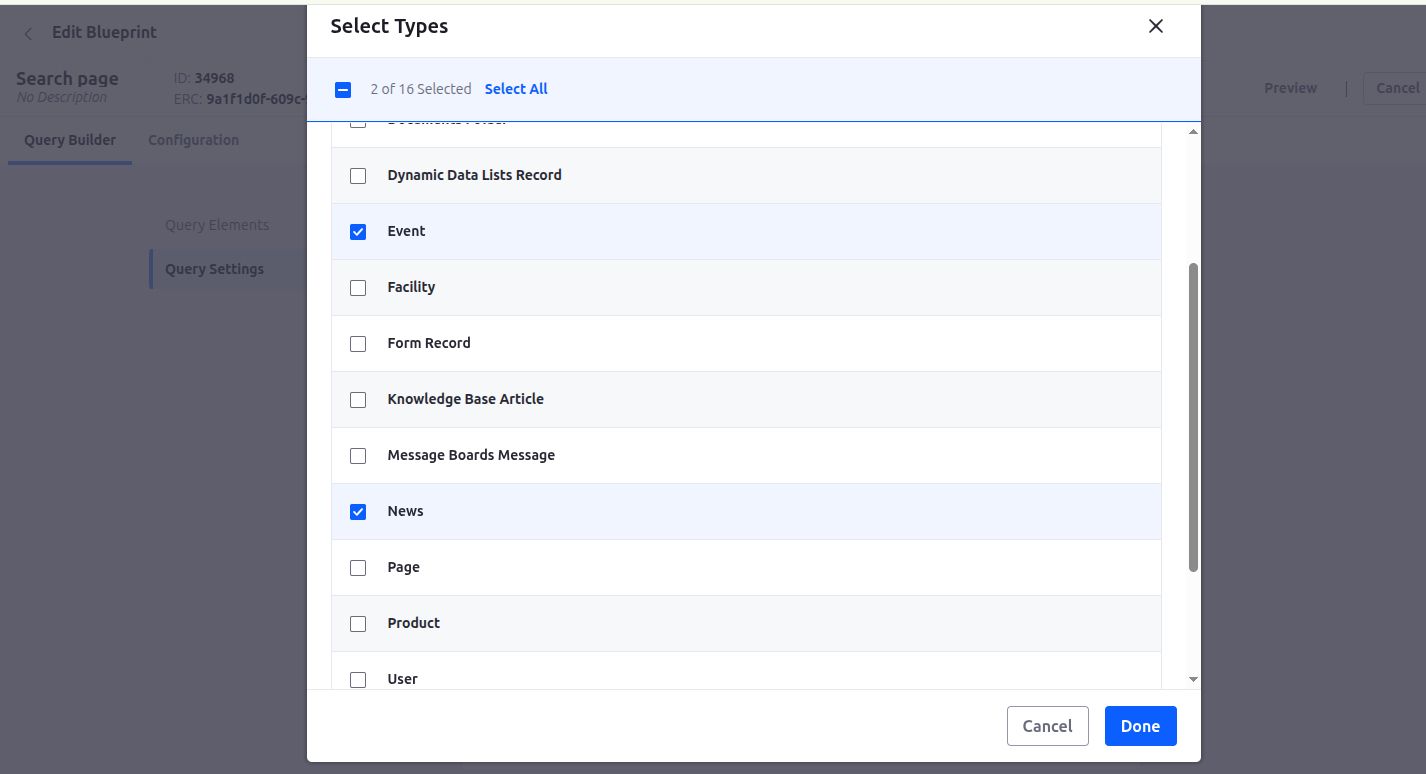Uncheck the Event type checkbox
The height and width of the screenshot is (774, 1426).
tap(358, 232)
